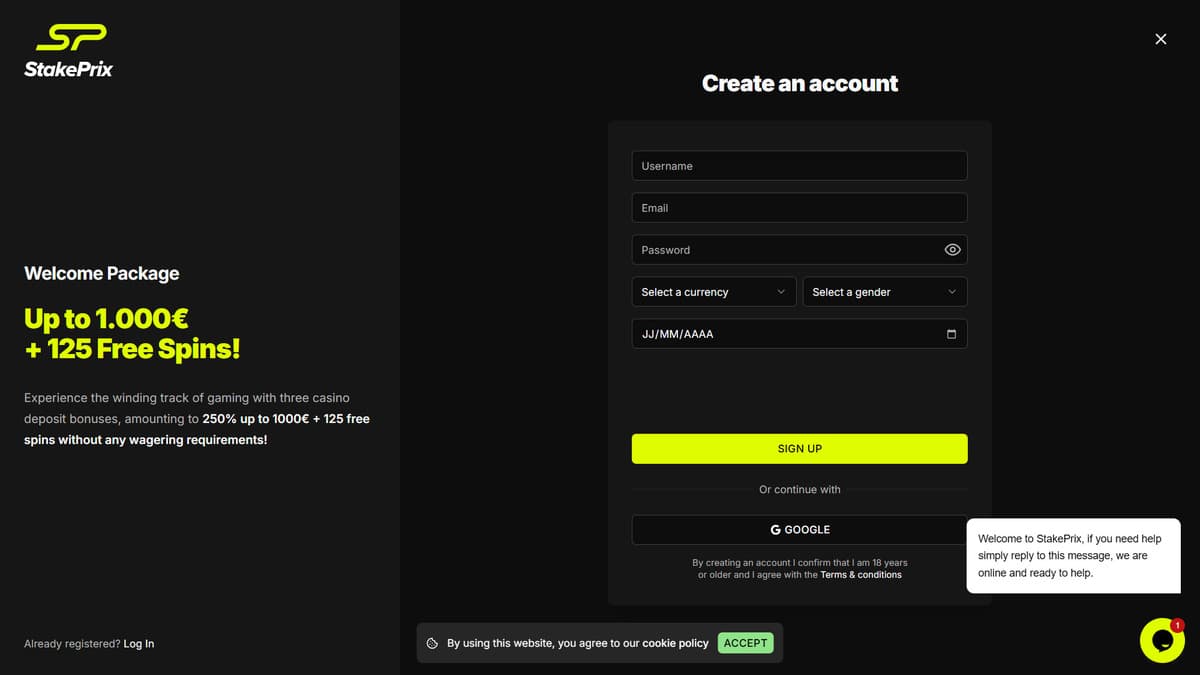Image resolution: width=1200 pixels, height=675 pixels.
Task: Submit with the SIGN UP button
Action: pos(799,449)
